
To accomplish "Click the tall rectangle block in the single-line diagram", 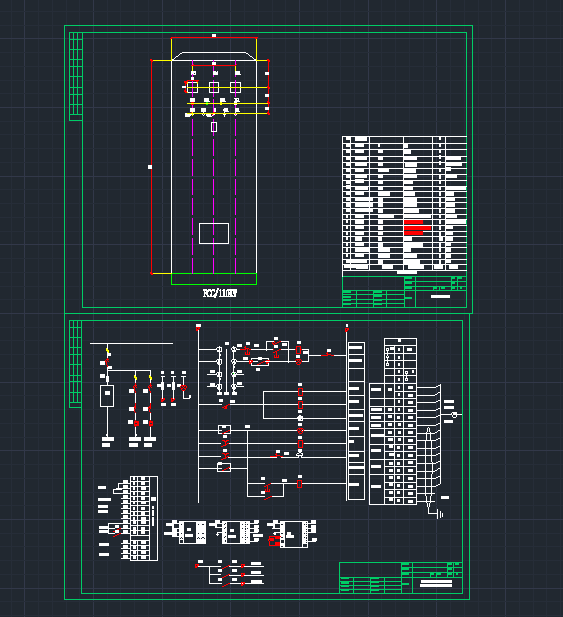I will [x=107, y=396].
